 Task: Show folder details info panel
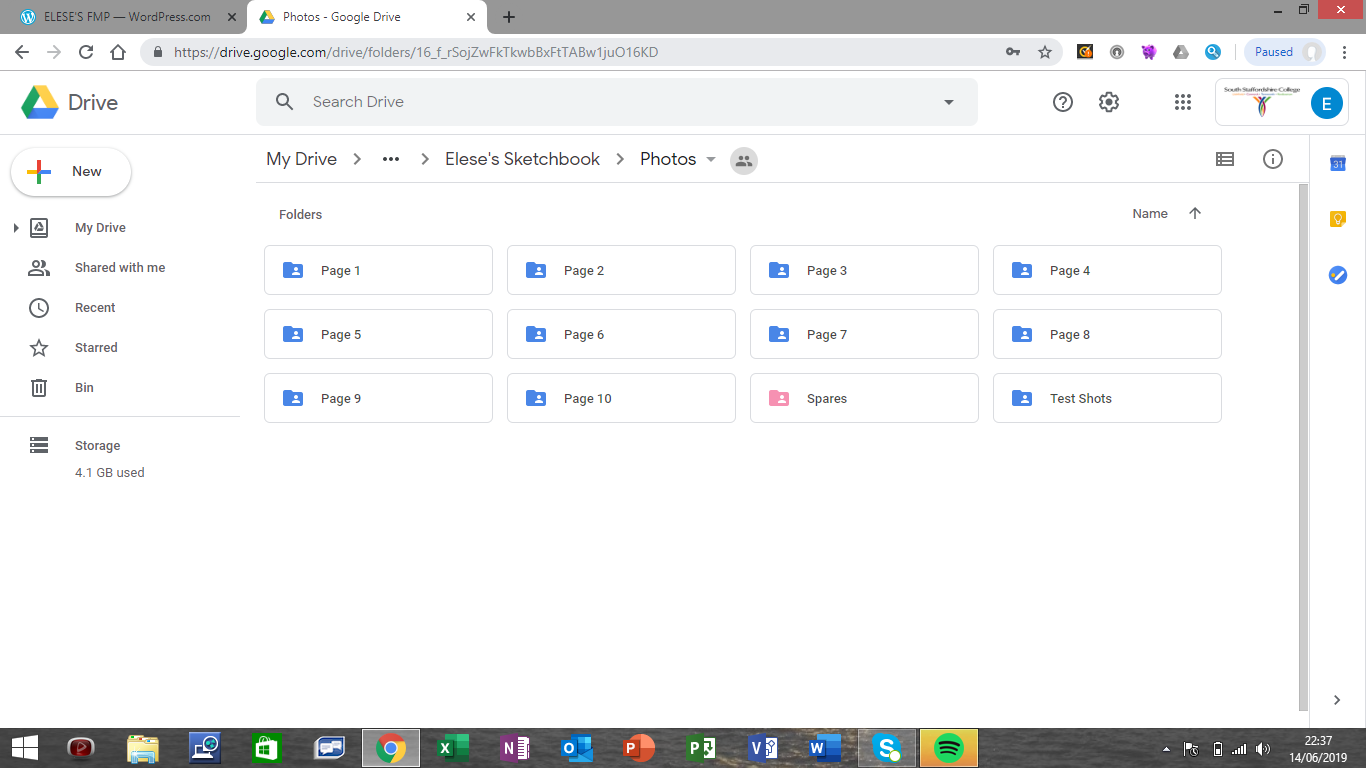[1273, 159]
